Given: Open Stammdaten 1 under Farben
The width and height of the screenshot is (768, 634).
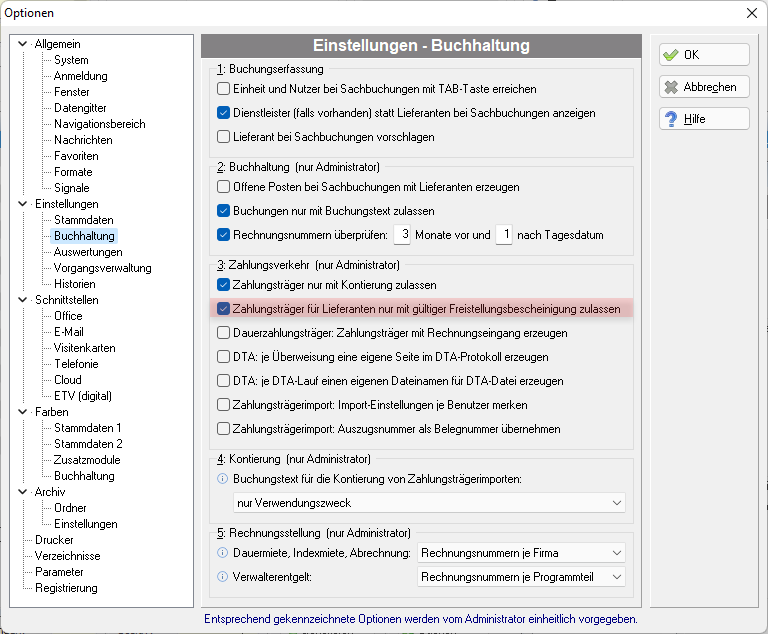Looking at the screenshot, I should 87,428.
